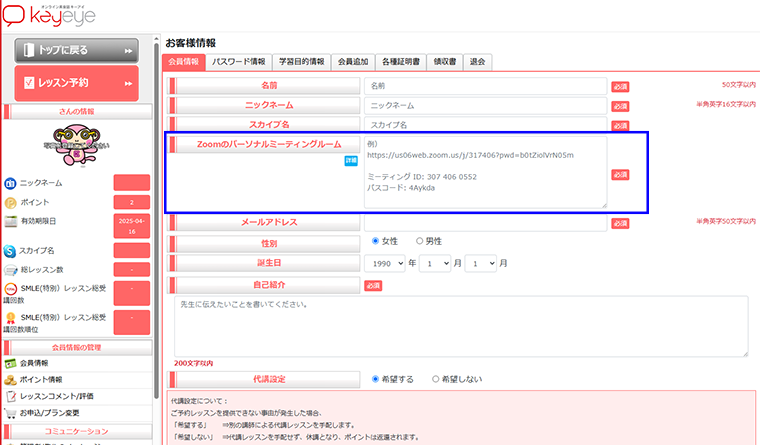The image size is (760, 445).
Task: Open レッスンコメント/評価 in sidebar
Action: tap(57, 396)
